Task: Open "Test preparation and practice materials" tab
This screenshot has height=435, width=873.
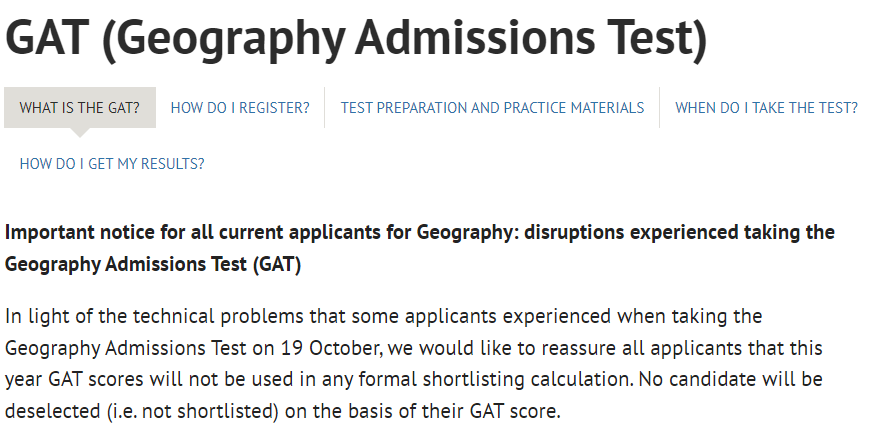Action: click(492, 108)
